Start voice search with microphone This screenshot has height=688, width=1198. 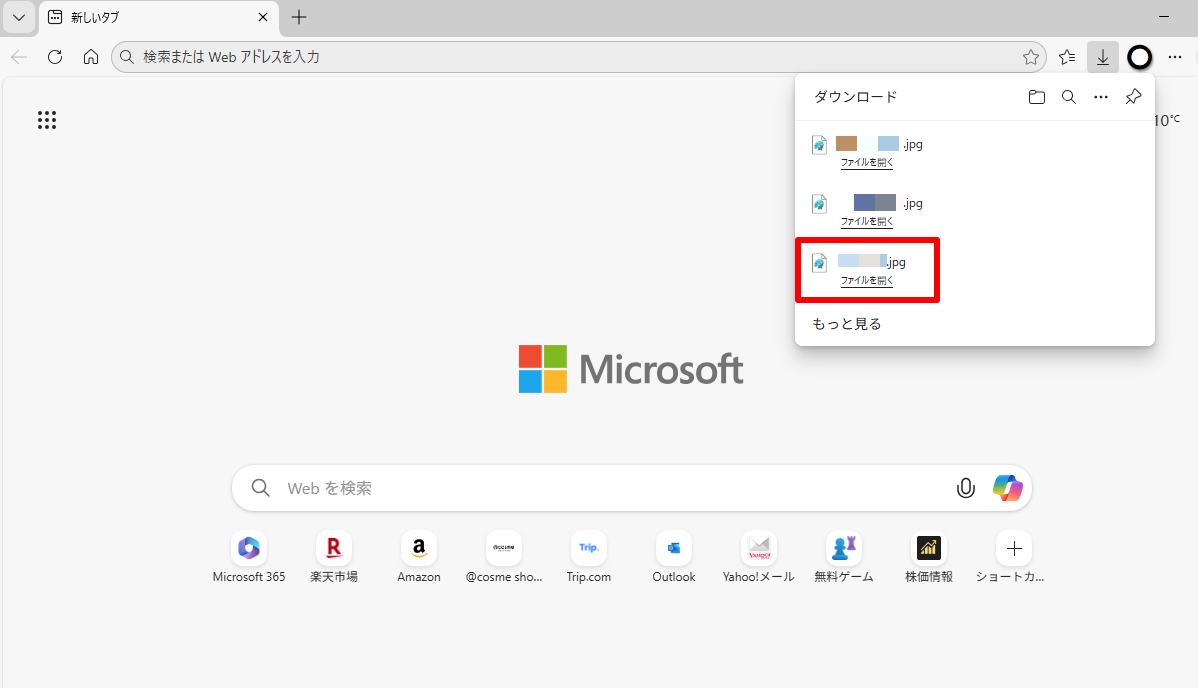[x=965, y=488]
